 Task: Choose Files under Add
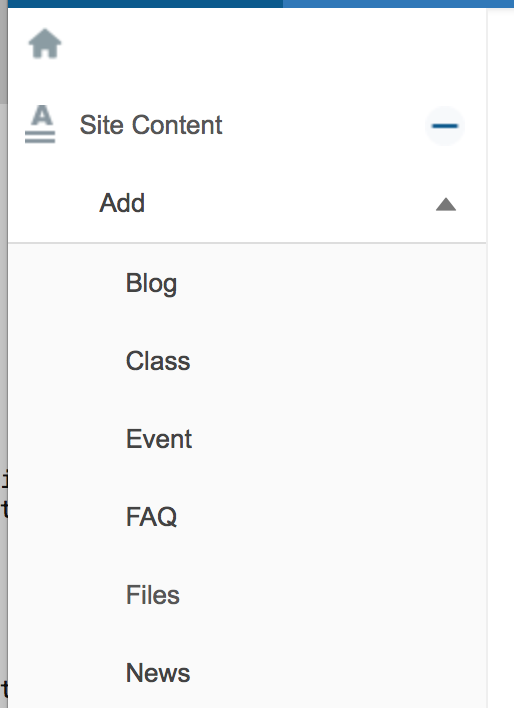(x=153, y=595)
